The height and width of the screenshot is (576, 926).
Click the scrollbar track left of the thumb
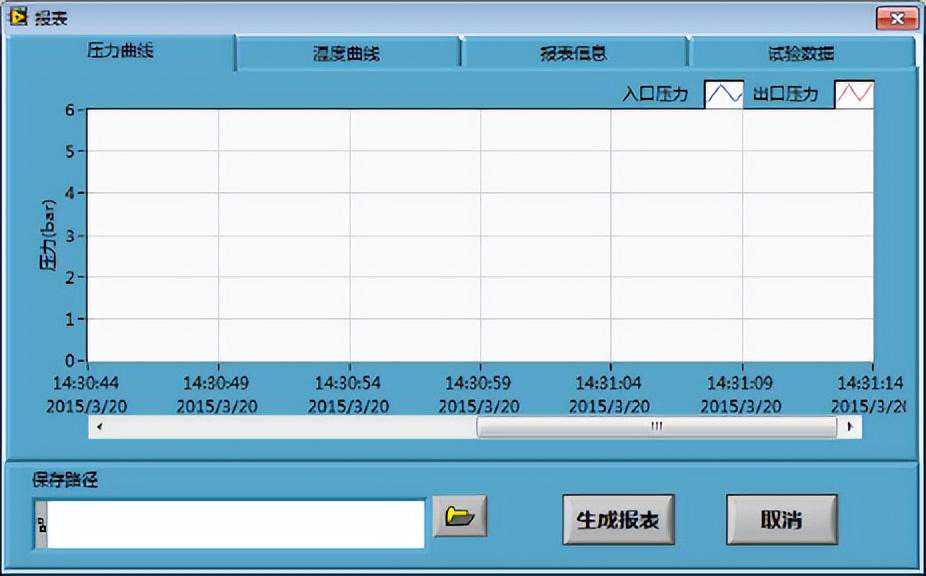click(290, 427)
